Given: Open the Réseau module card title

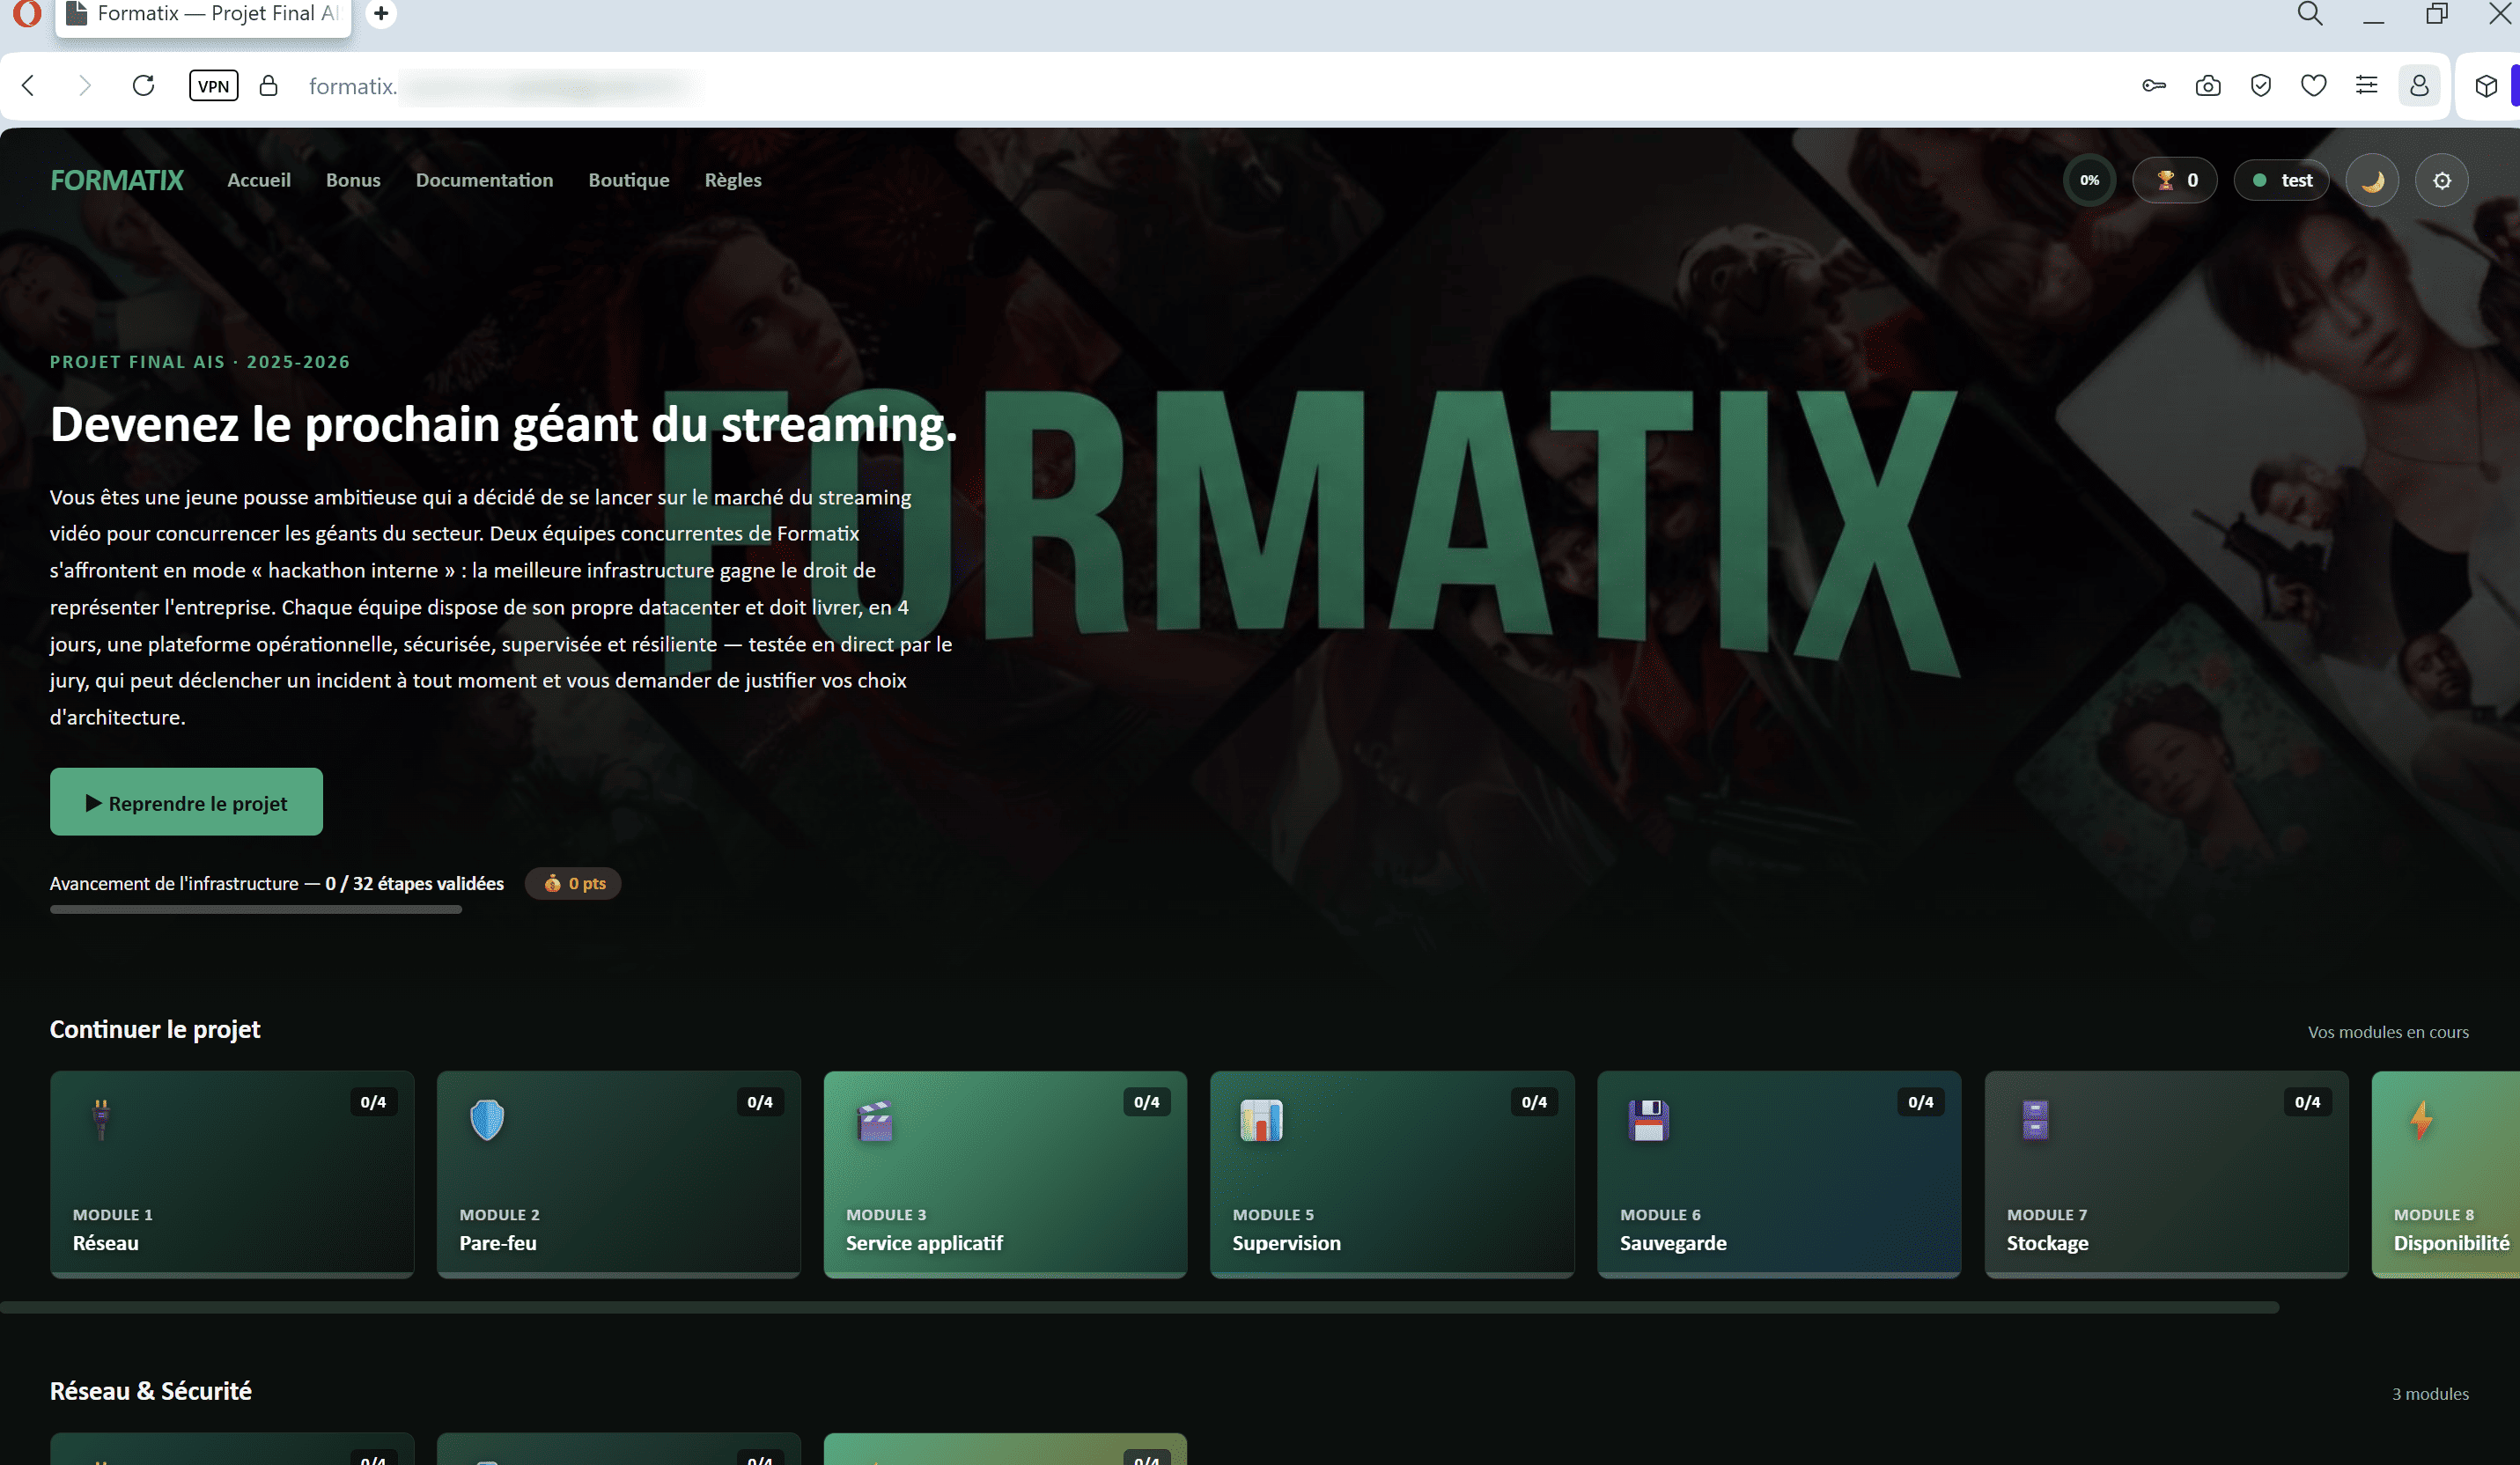Looking at the screenshot, I should 106,1243.
